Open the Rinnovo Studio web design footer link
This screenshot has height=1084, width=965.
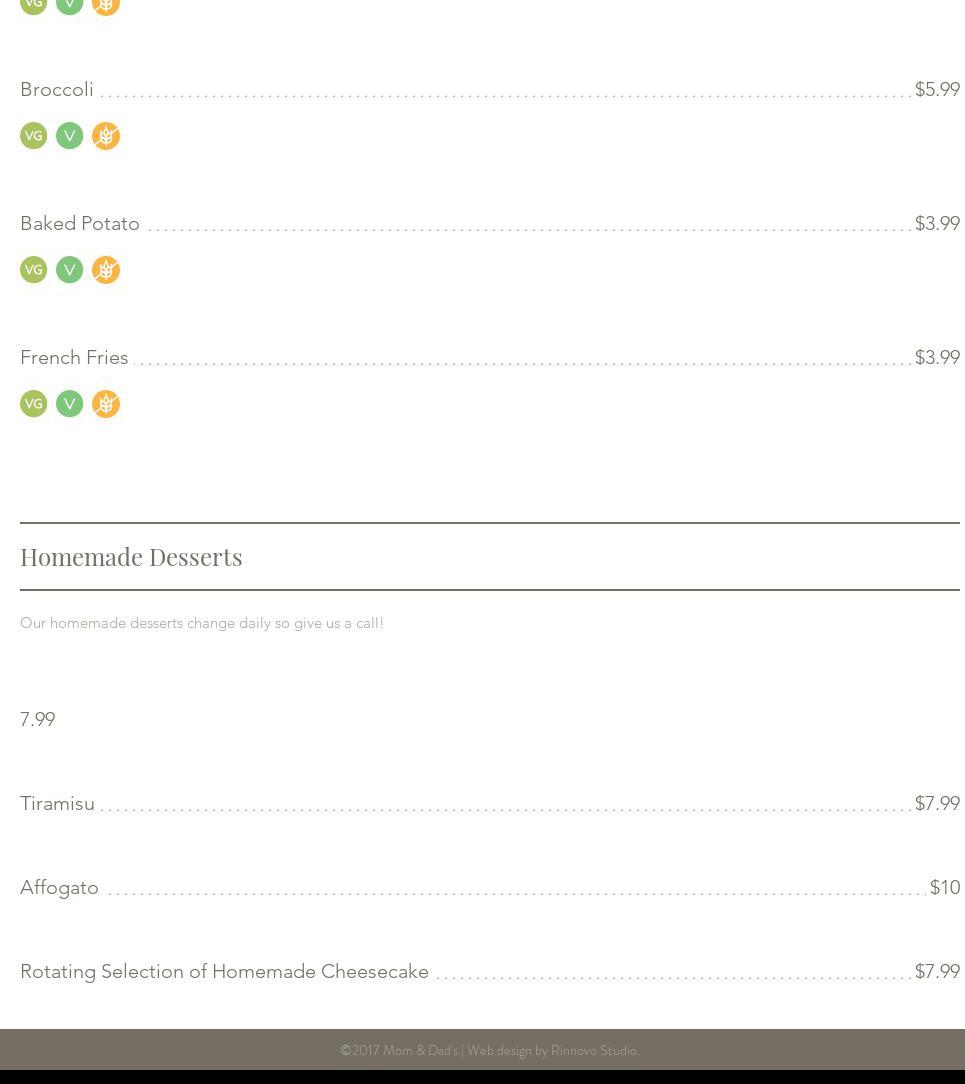pyautogui.click(x=594, y=1050)
